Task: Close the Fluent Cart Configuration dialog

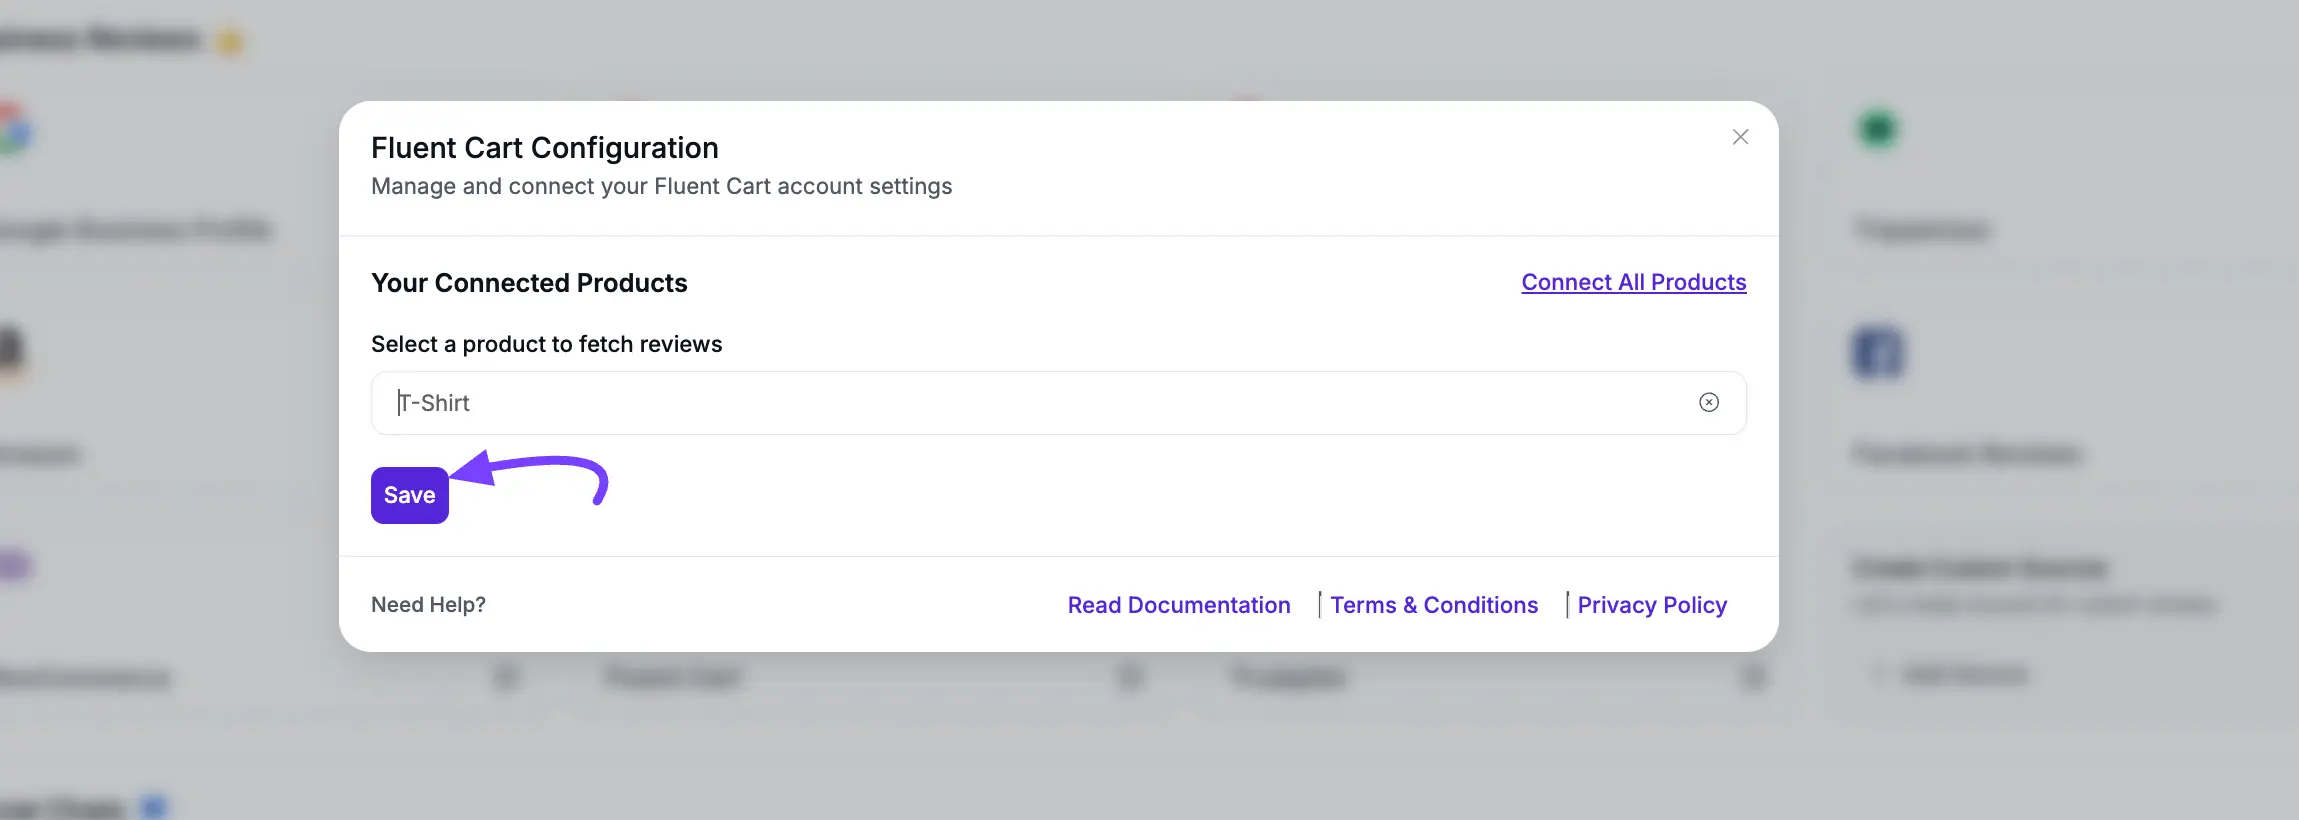Action: [1740, 137]
